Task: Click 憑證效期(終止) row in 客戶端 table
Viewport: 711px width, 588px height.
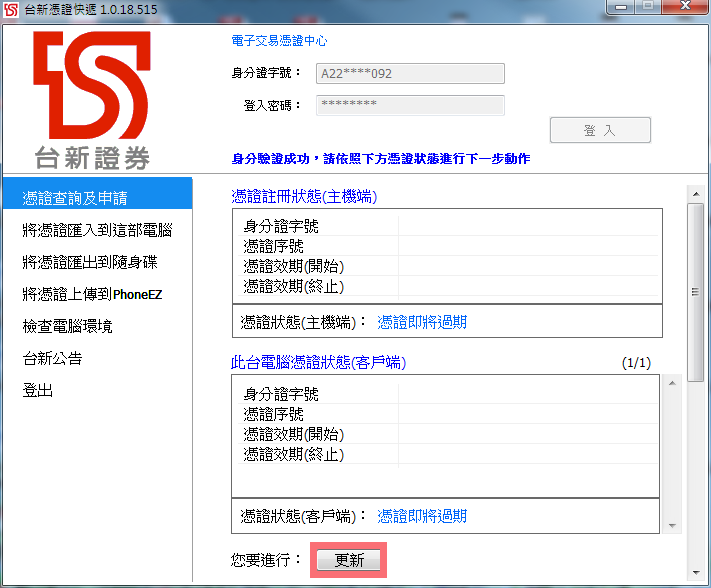Action: (x=448, y=454)
